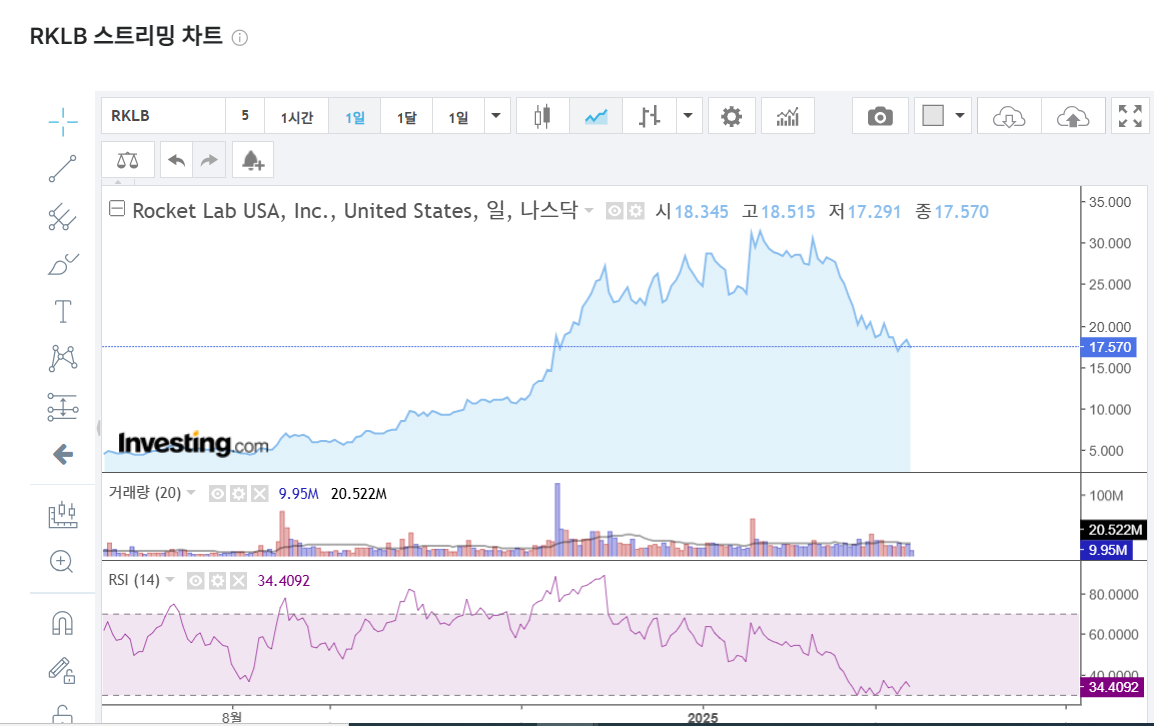
Task: Click the blue back arrow icon
Action: (x=63, y=454)
